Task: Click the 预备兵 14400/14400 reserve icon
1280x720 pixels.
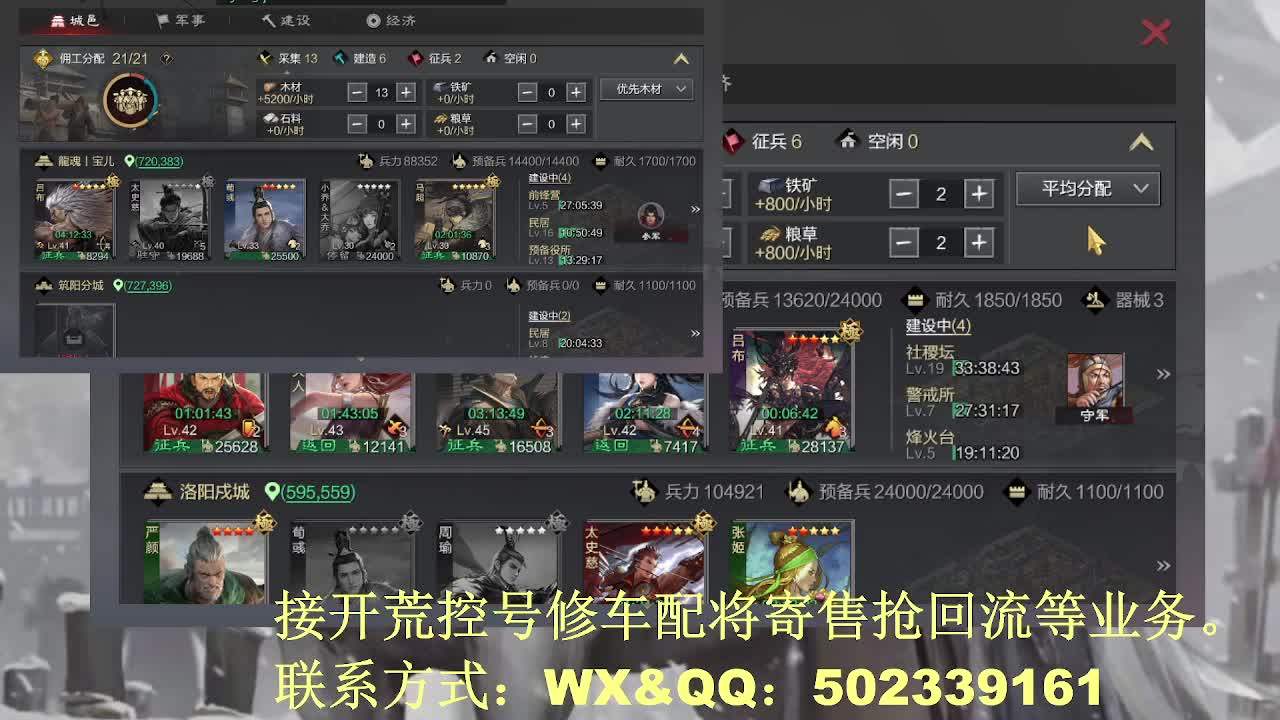Action: click(x=459, y=161)
